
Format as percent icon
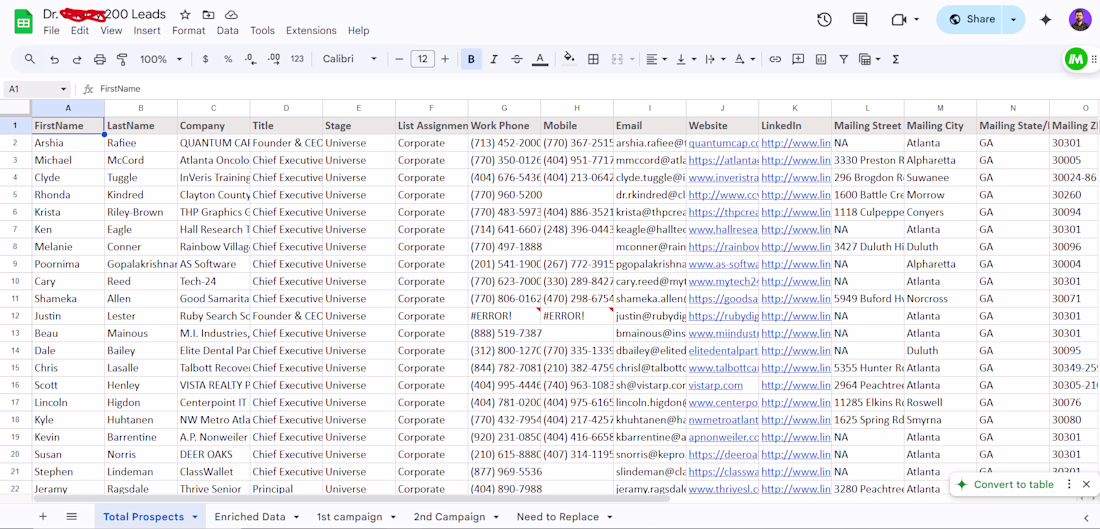coord(228,60)
